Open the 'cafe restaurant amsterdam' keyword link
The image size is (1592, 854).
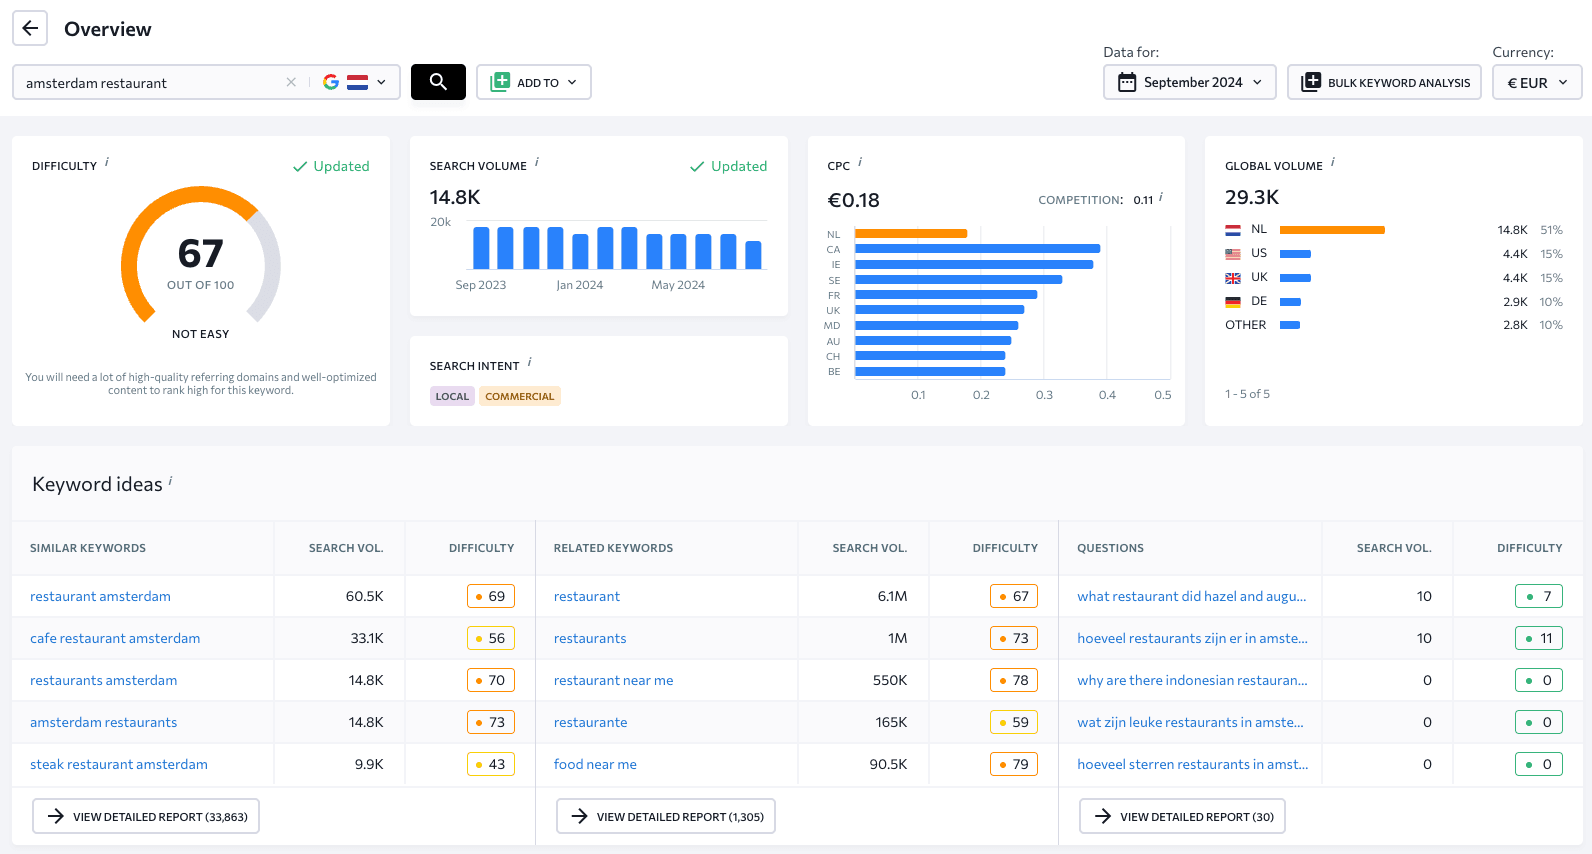click(115, 638)
